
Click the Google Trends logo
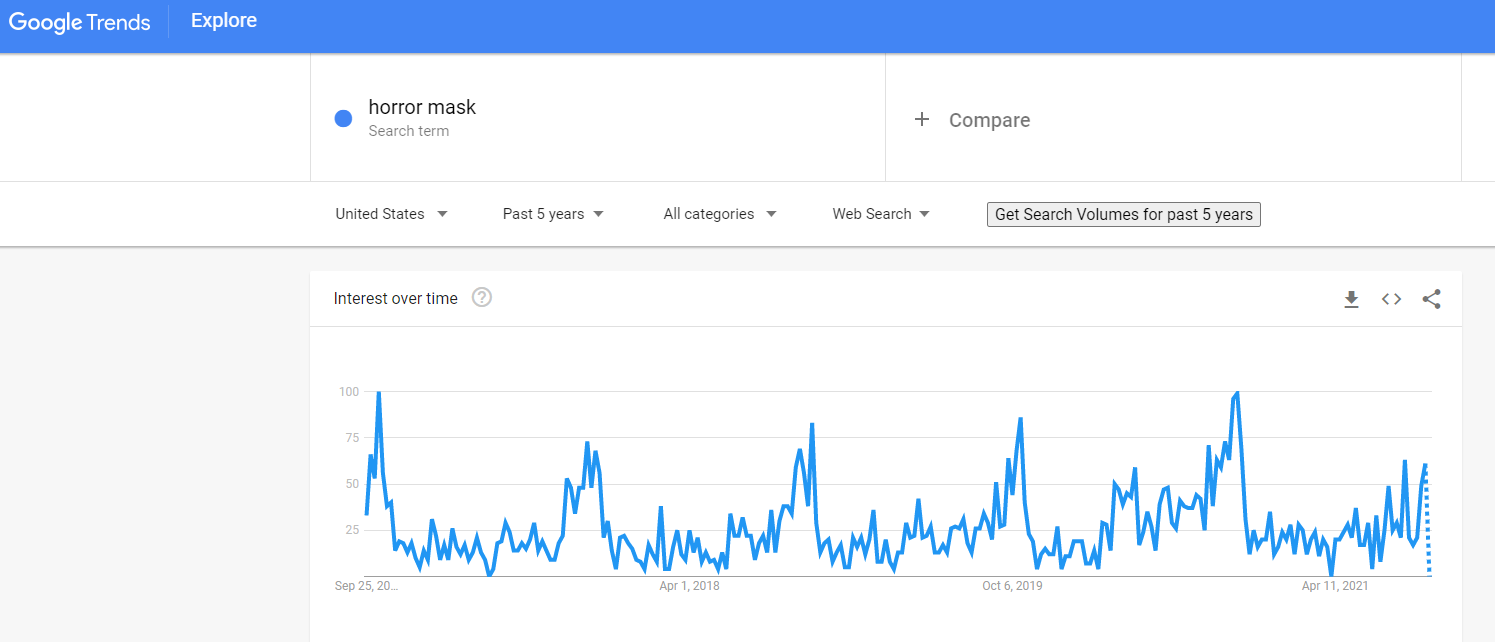pyautogui.click(x=80, y=21)
